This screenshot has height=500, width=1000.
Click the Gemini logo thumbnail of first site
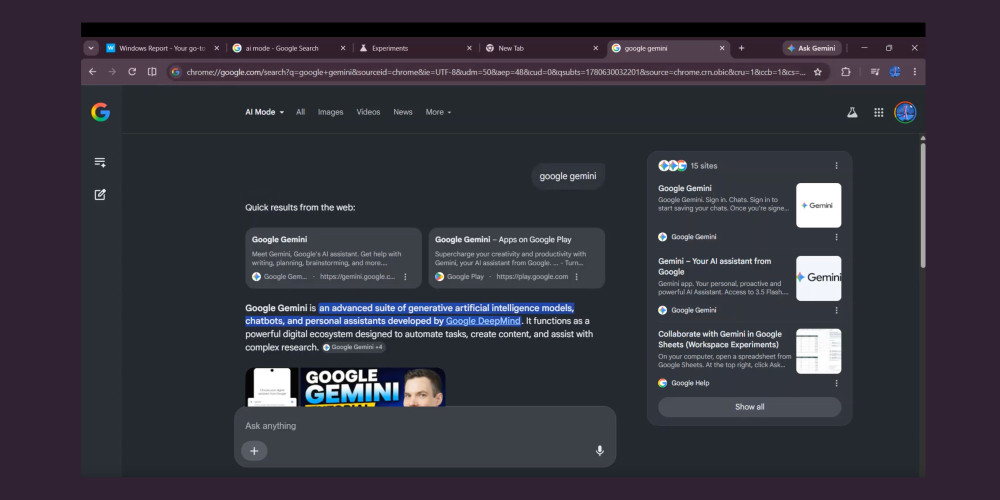[818, 205]
